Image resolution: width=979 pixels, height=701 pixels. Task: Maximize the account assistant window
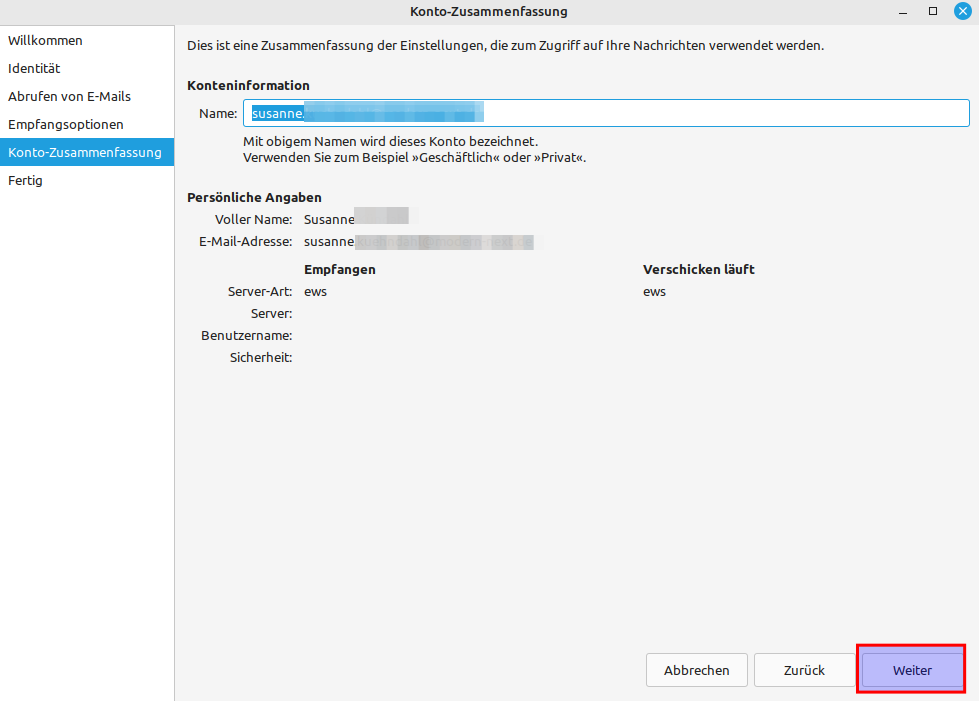pos(933,11)
